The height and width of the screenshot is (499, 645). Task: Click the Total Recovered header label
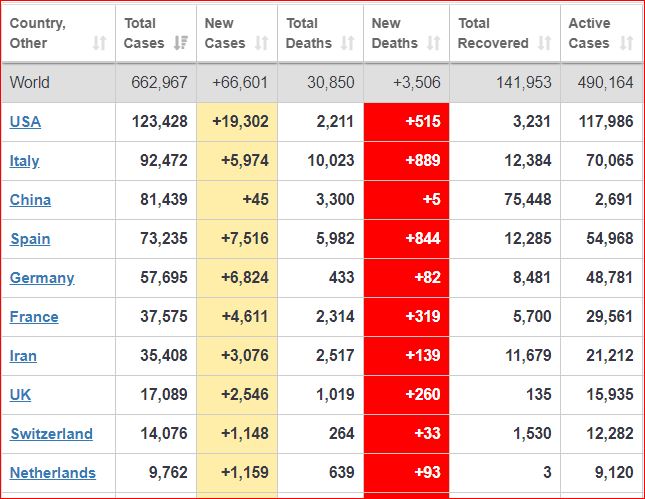pos(493,33)
